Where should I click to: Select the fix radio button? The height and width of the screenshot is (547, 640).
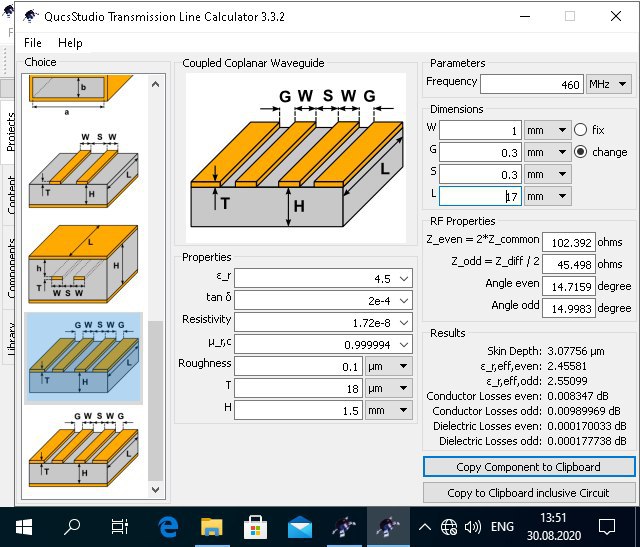pyautogui.click(x=580, y=130)
